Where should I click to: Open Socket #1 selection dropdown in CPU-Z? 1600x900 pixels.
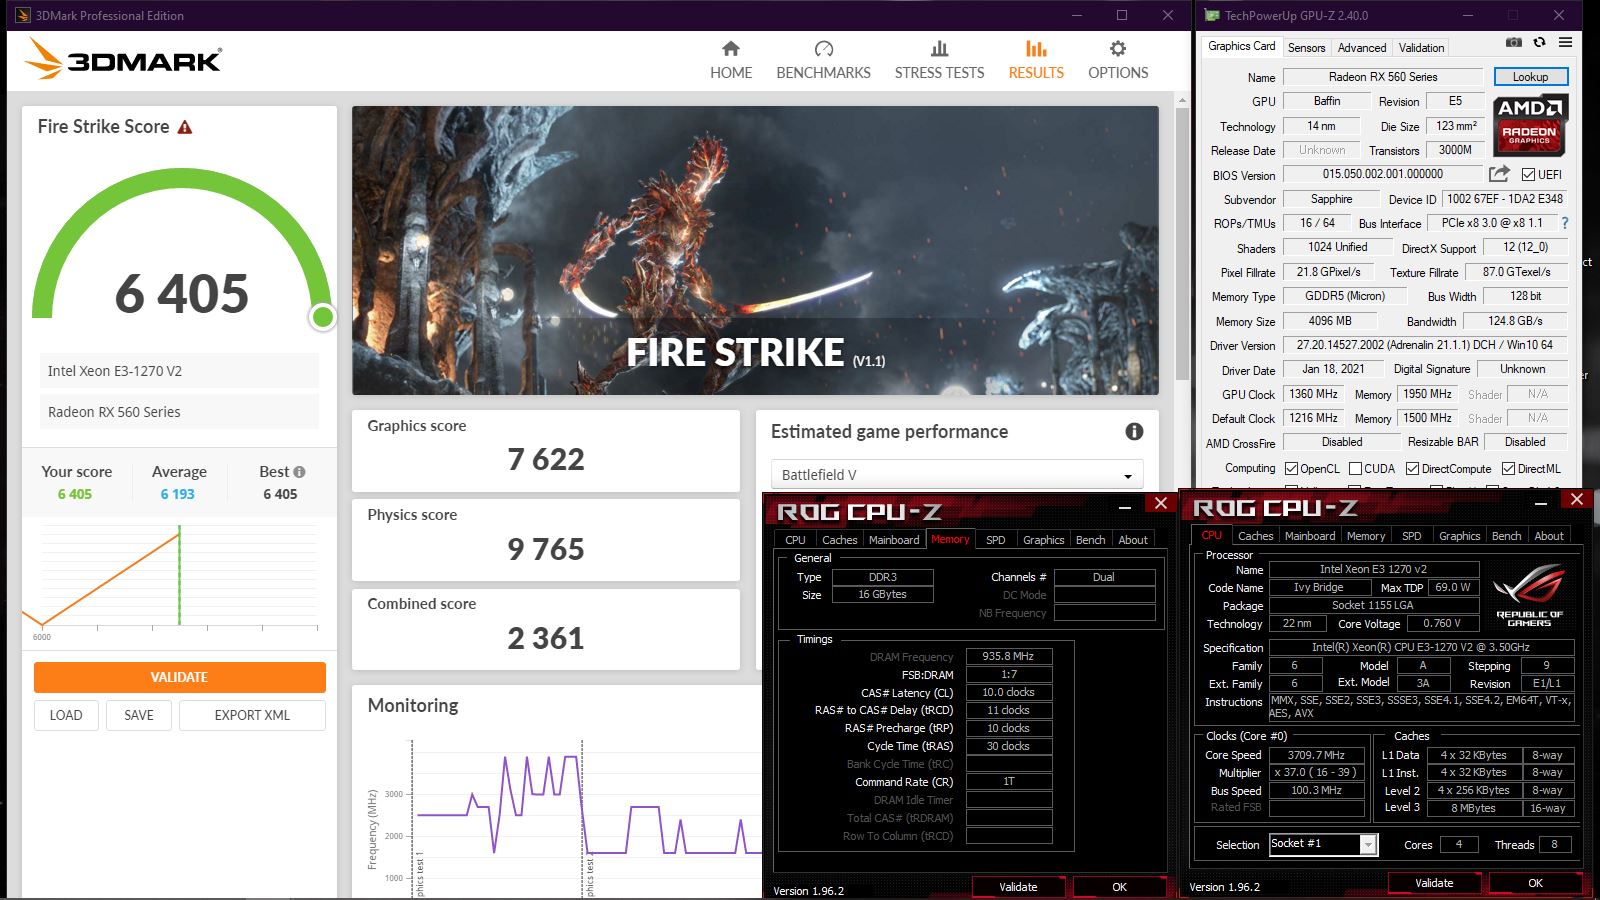(x=1323, y=845)
